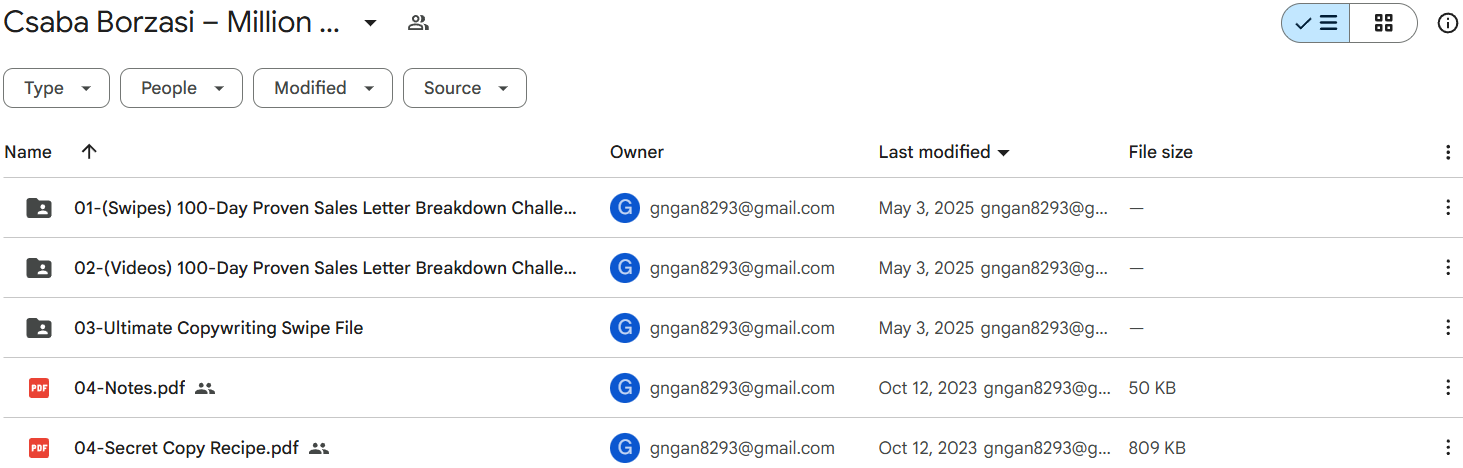The height and width of the screenshot is (468, 1463).
Task: Open the Type filter dropdown
Action: tap(57, 88)
